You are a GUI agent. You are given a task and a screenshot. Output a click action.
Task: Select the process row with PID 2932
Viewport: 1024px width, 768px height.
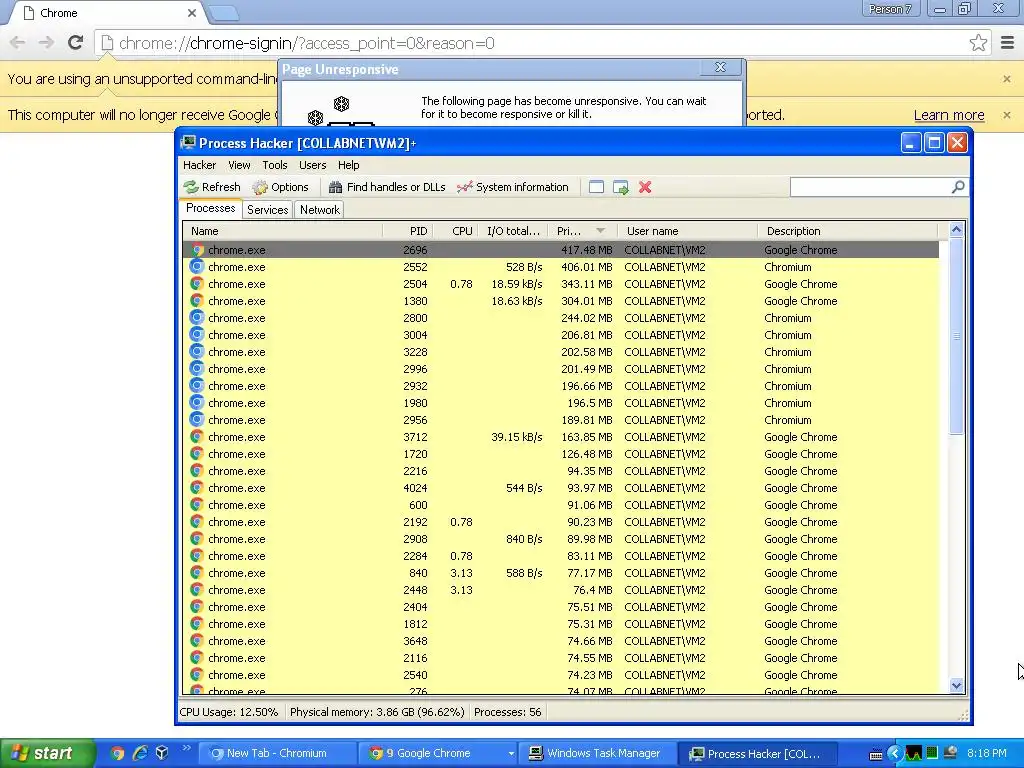click(561, 386)
